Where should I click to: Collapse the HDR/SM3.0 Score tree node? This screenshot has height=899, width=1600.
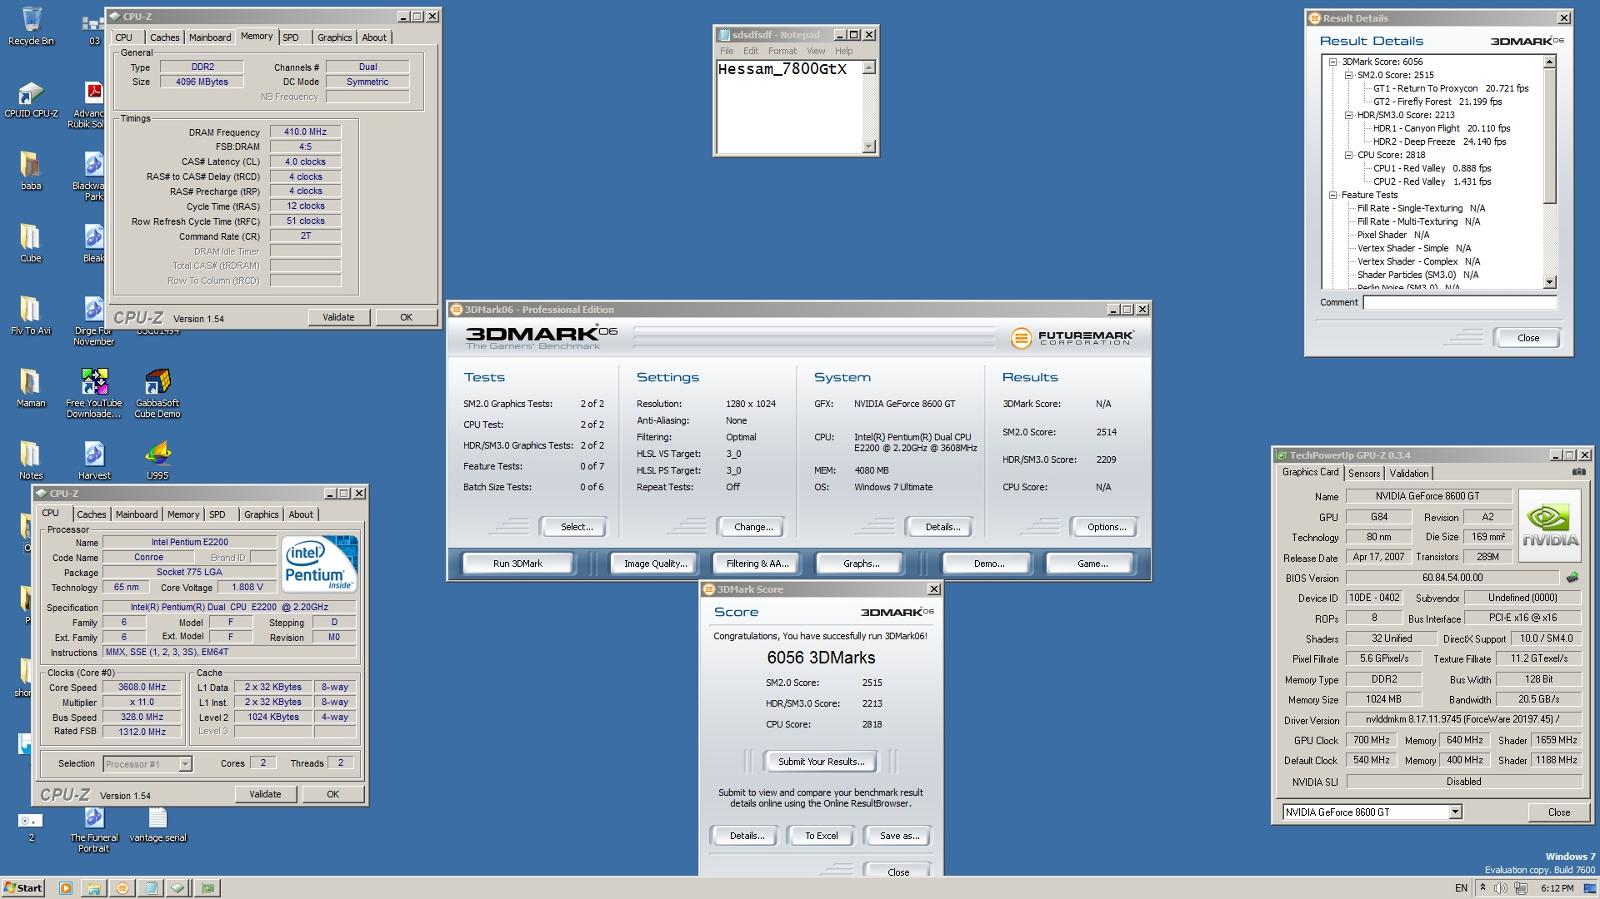point(1348,115)
